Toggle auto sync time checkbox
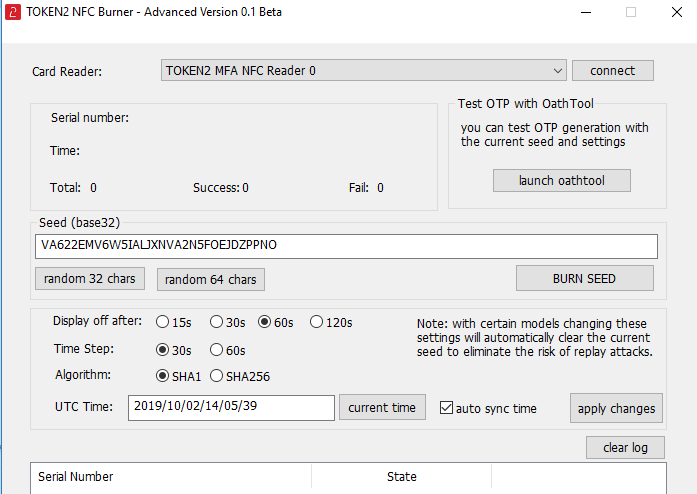 pyautogui.click(x=446, y=408)
